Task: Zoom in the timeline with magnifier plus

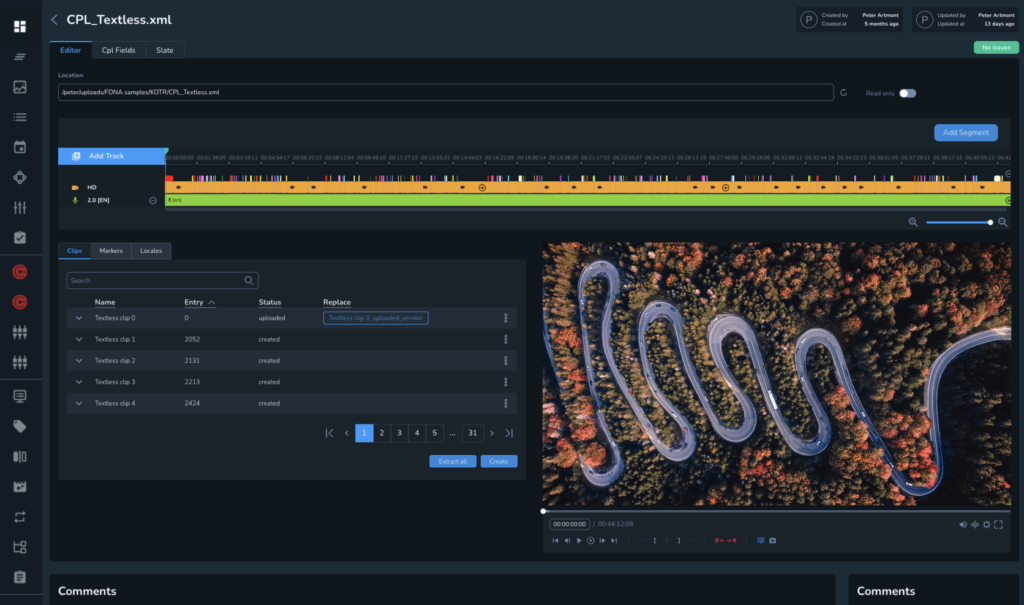Action: coord(1003,222)
